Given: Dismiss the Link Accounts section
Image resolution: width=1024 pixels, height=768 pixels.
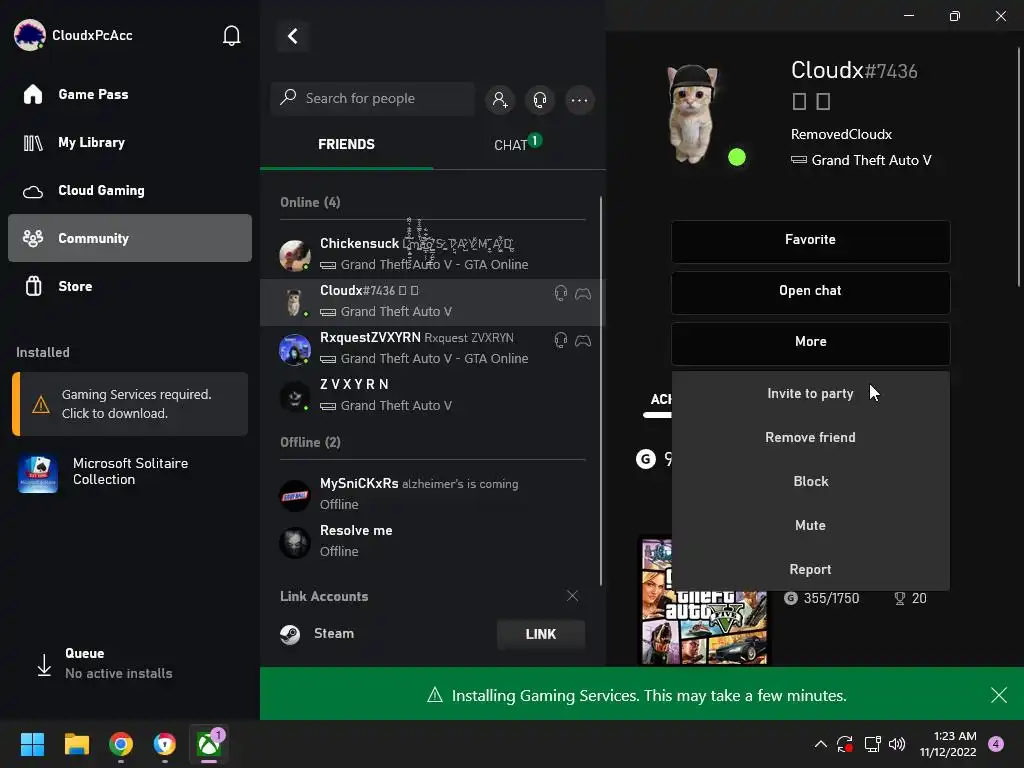Looking at the screenshot, I should tap(572, 596).
